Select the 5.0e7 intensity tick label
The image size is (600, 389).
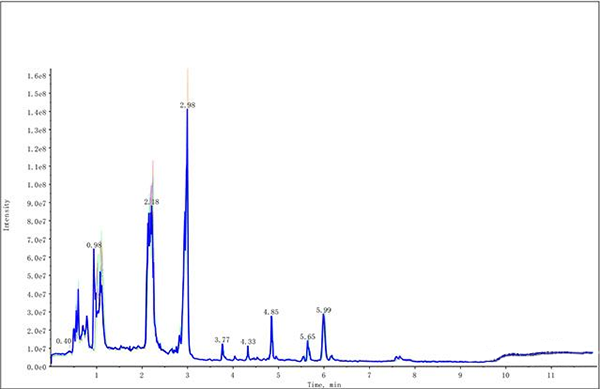[36, 276]
